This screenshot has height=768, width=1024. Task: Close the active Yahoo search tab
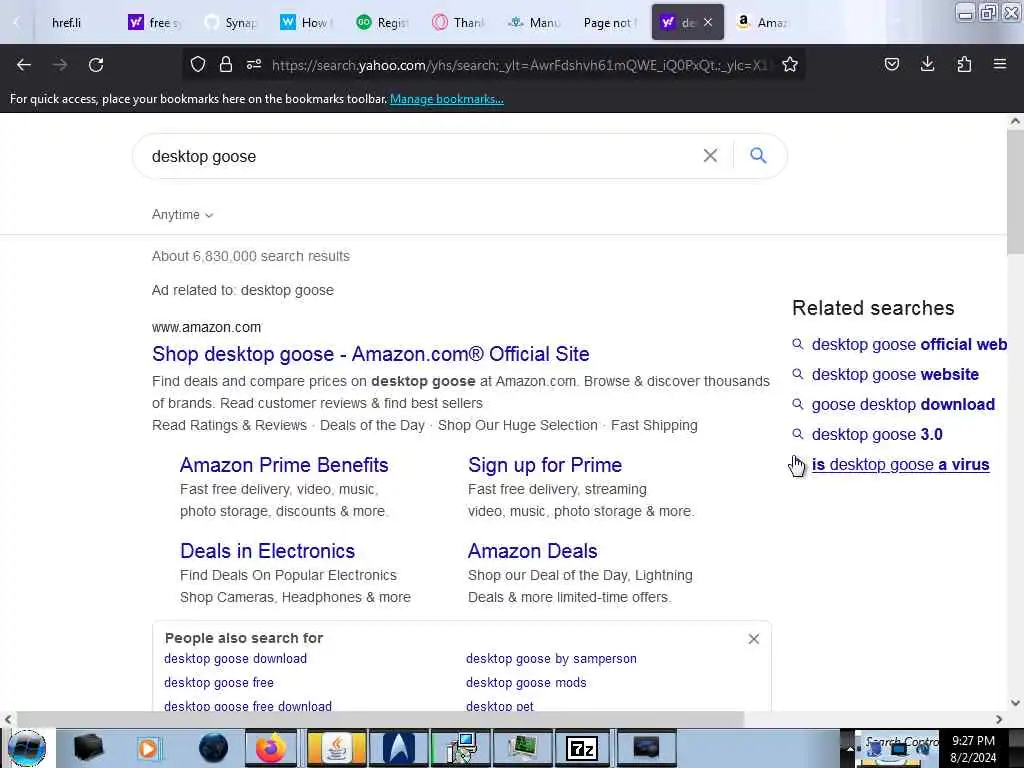(x=708, y=22)
